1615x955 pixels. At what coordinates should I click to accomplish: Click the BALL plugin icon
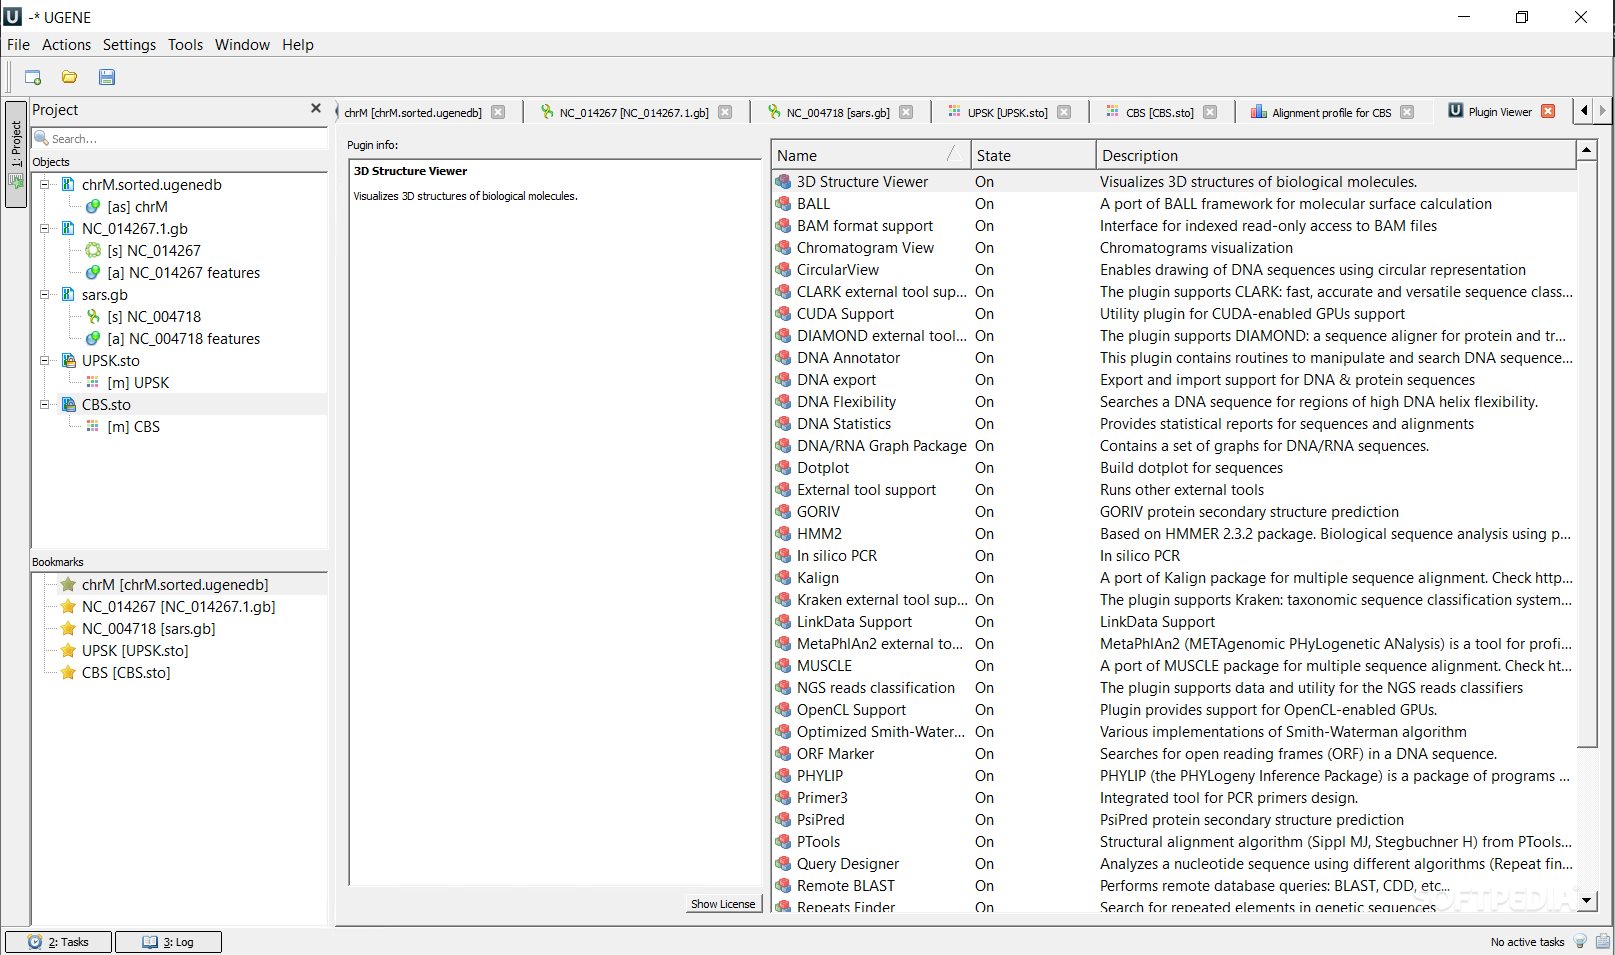pyautogui.click(x=784, y=203)
